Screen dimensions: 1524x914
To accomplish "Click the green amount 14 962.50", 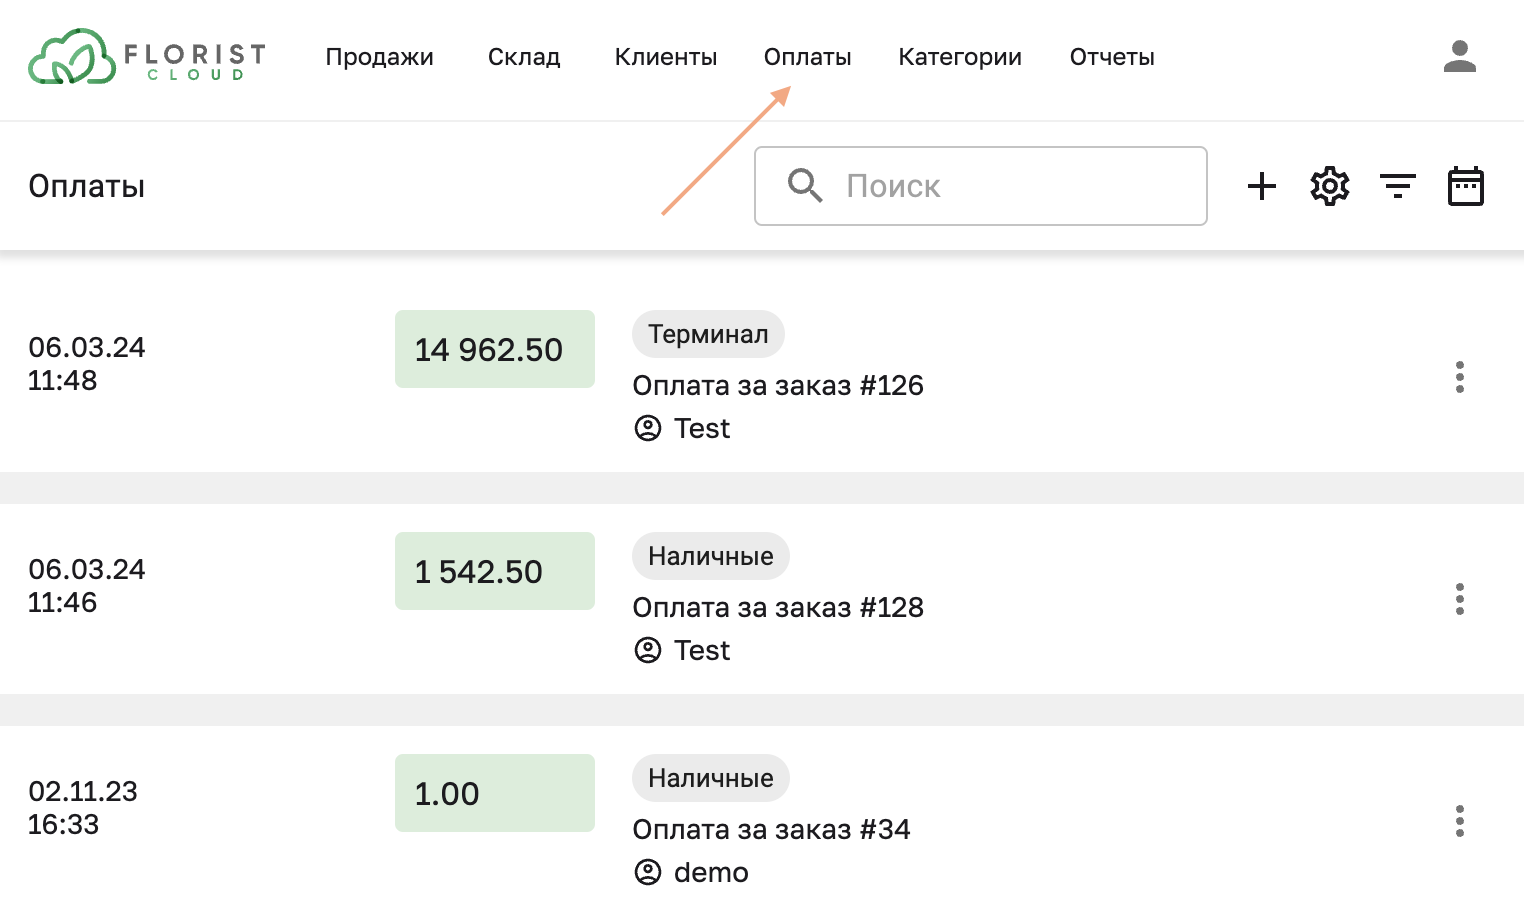I will [494, 349].
